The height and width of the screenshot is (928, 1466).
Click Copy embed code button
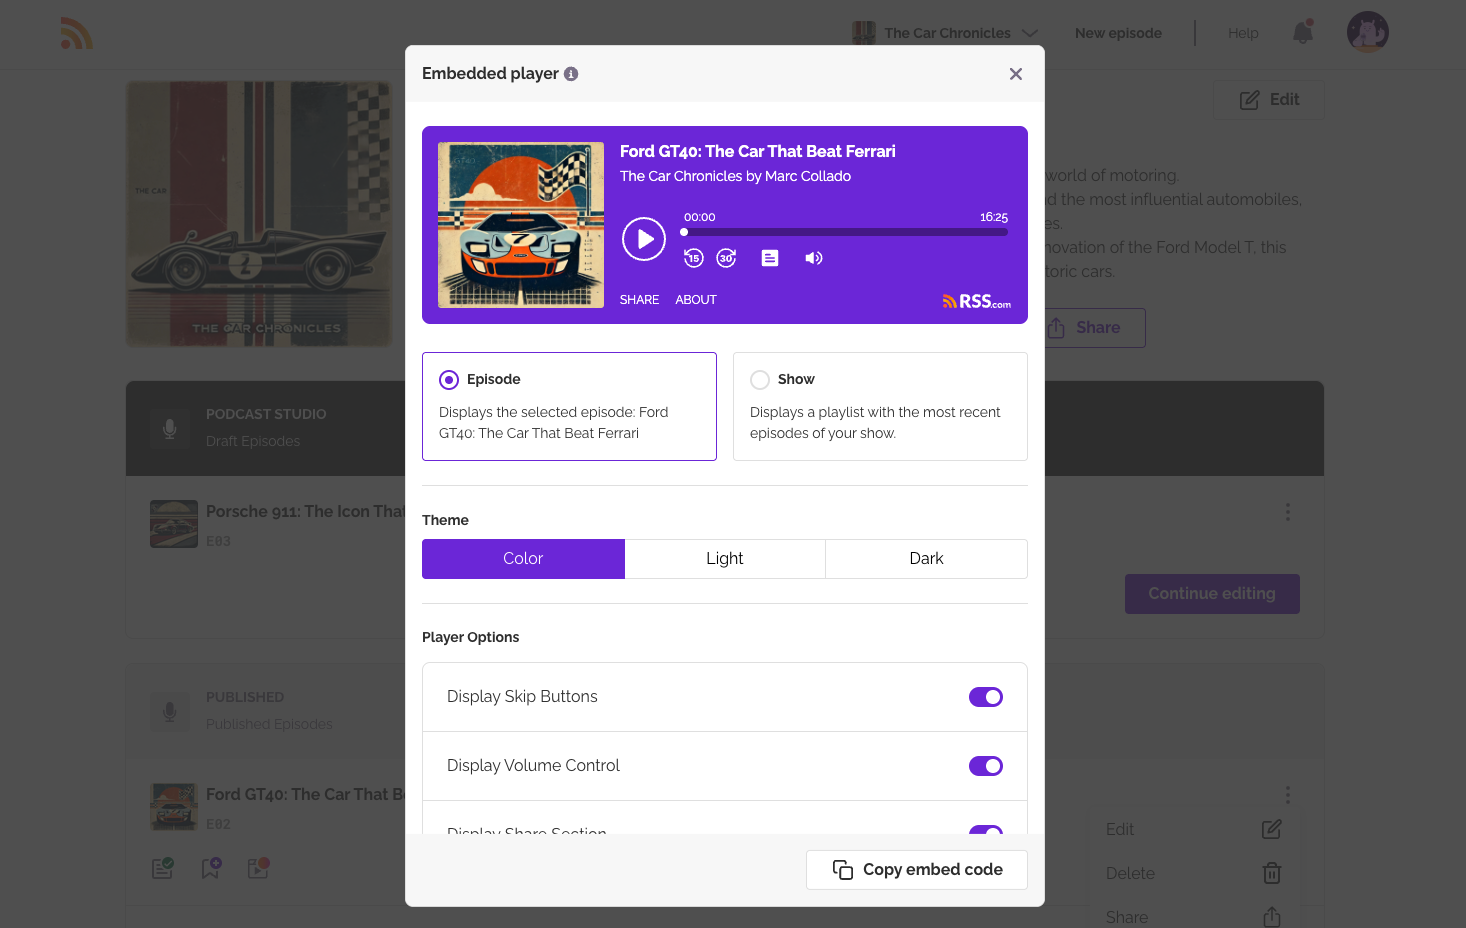917,870
